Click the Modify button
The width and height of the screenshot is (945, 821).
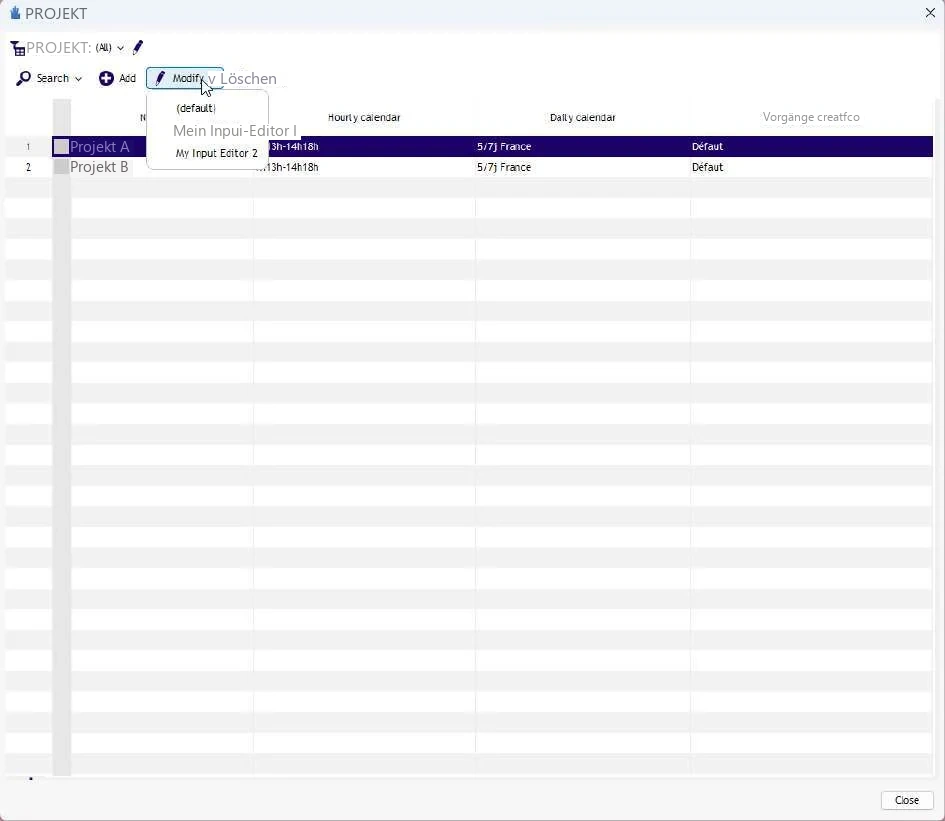(x=184, y=78)
